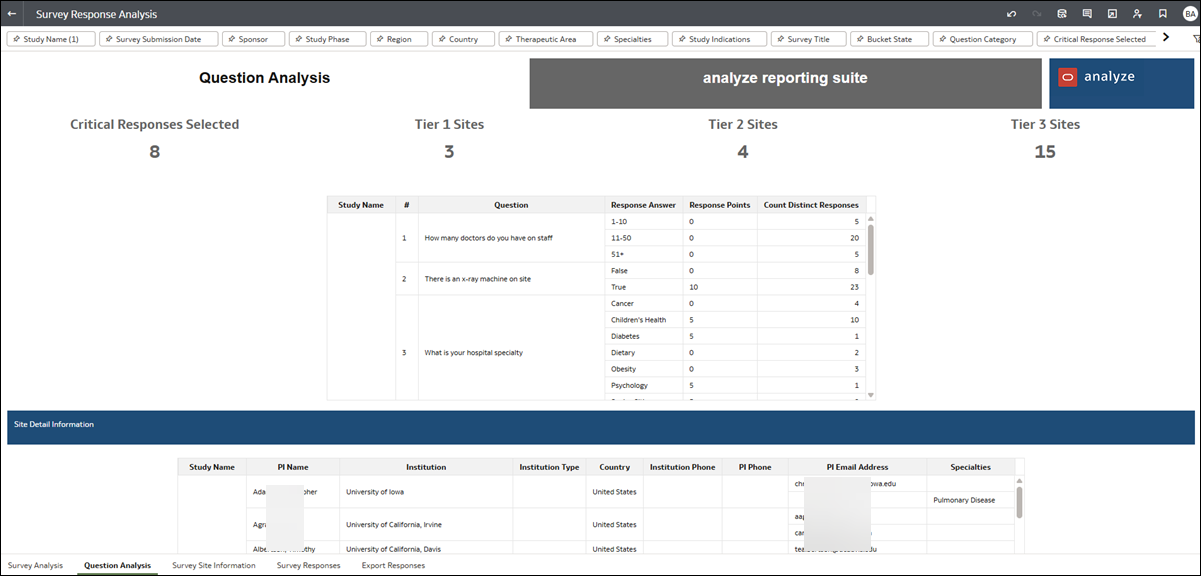
Task: Expand hidden filters with the right chevron
Action: click(1166, 38)
